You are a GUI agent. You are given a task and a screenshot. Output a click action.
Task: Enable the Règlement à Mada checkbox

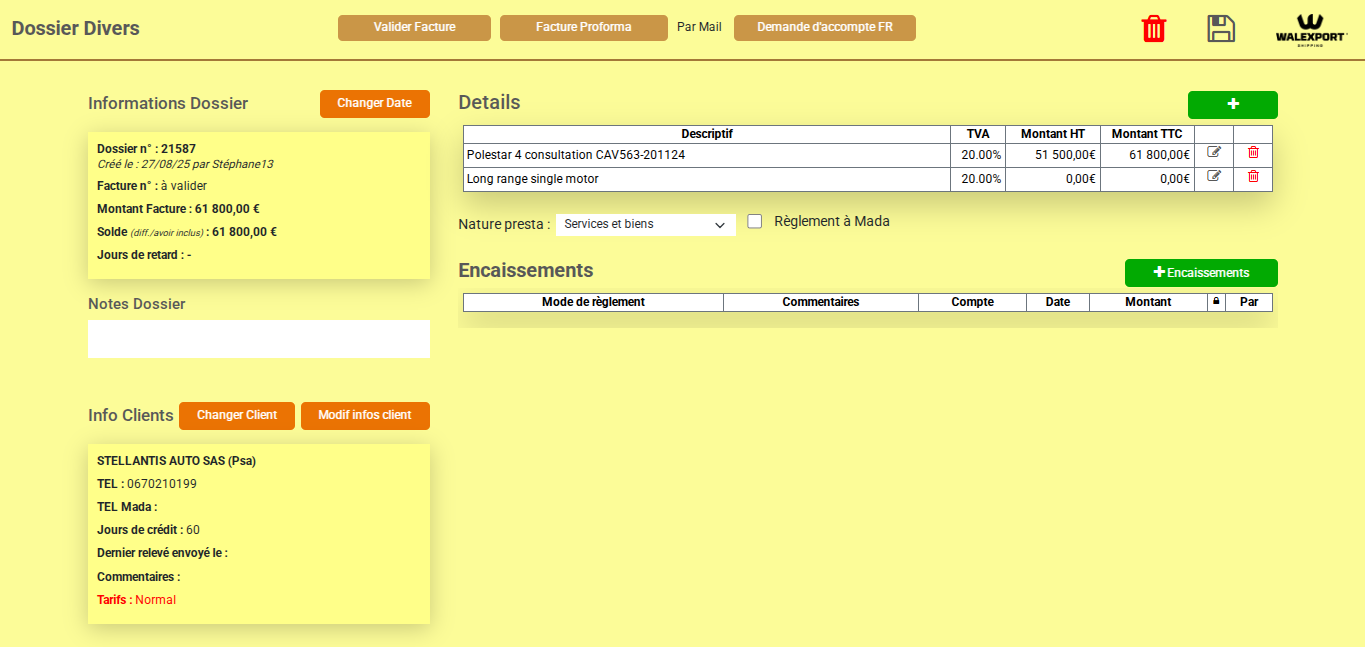click(x=755, y=221)
